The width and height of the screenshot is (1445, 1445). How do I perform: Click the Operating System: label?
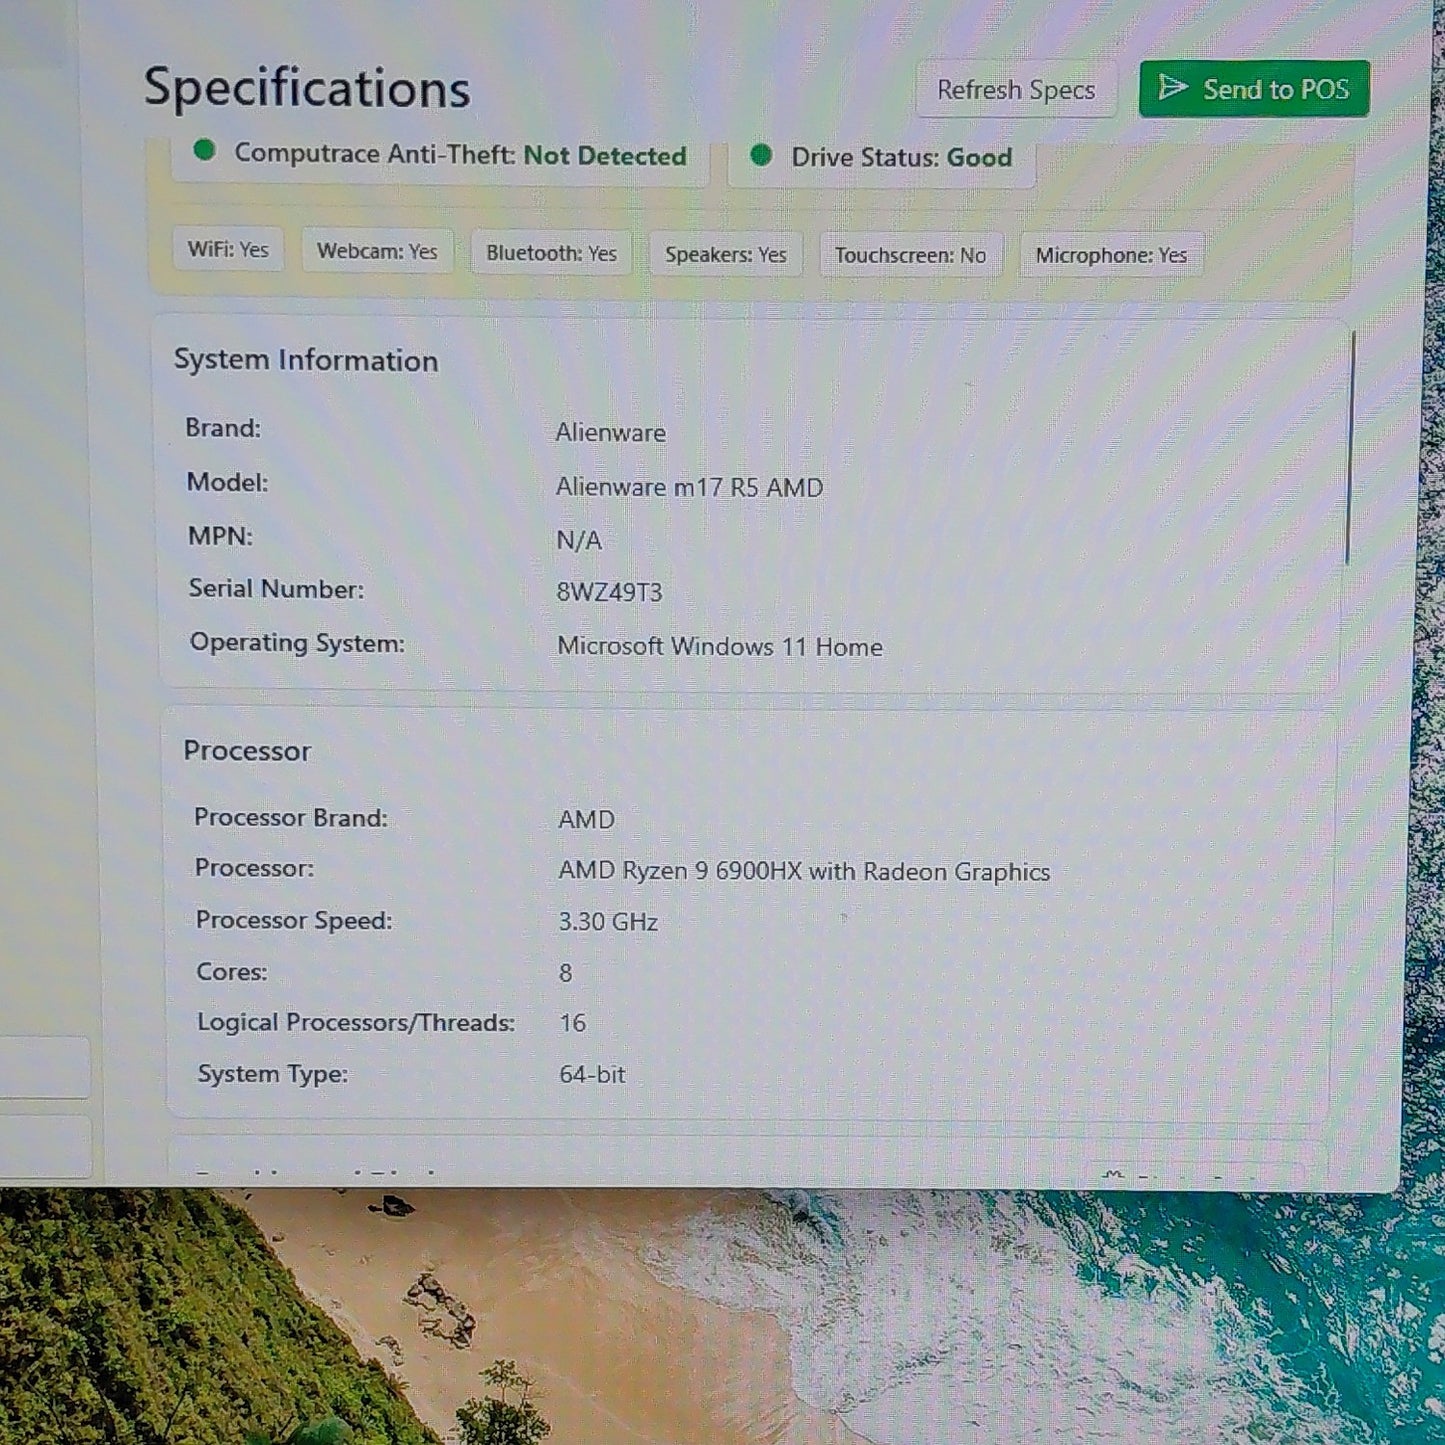click(298, 643)
